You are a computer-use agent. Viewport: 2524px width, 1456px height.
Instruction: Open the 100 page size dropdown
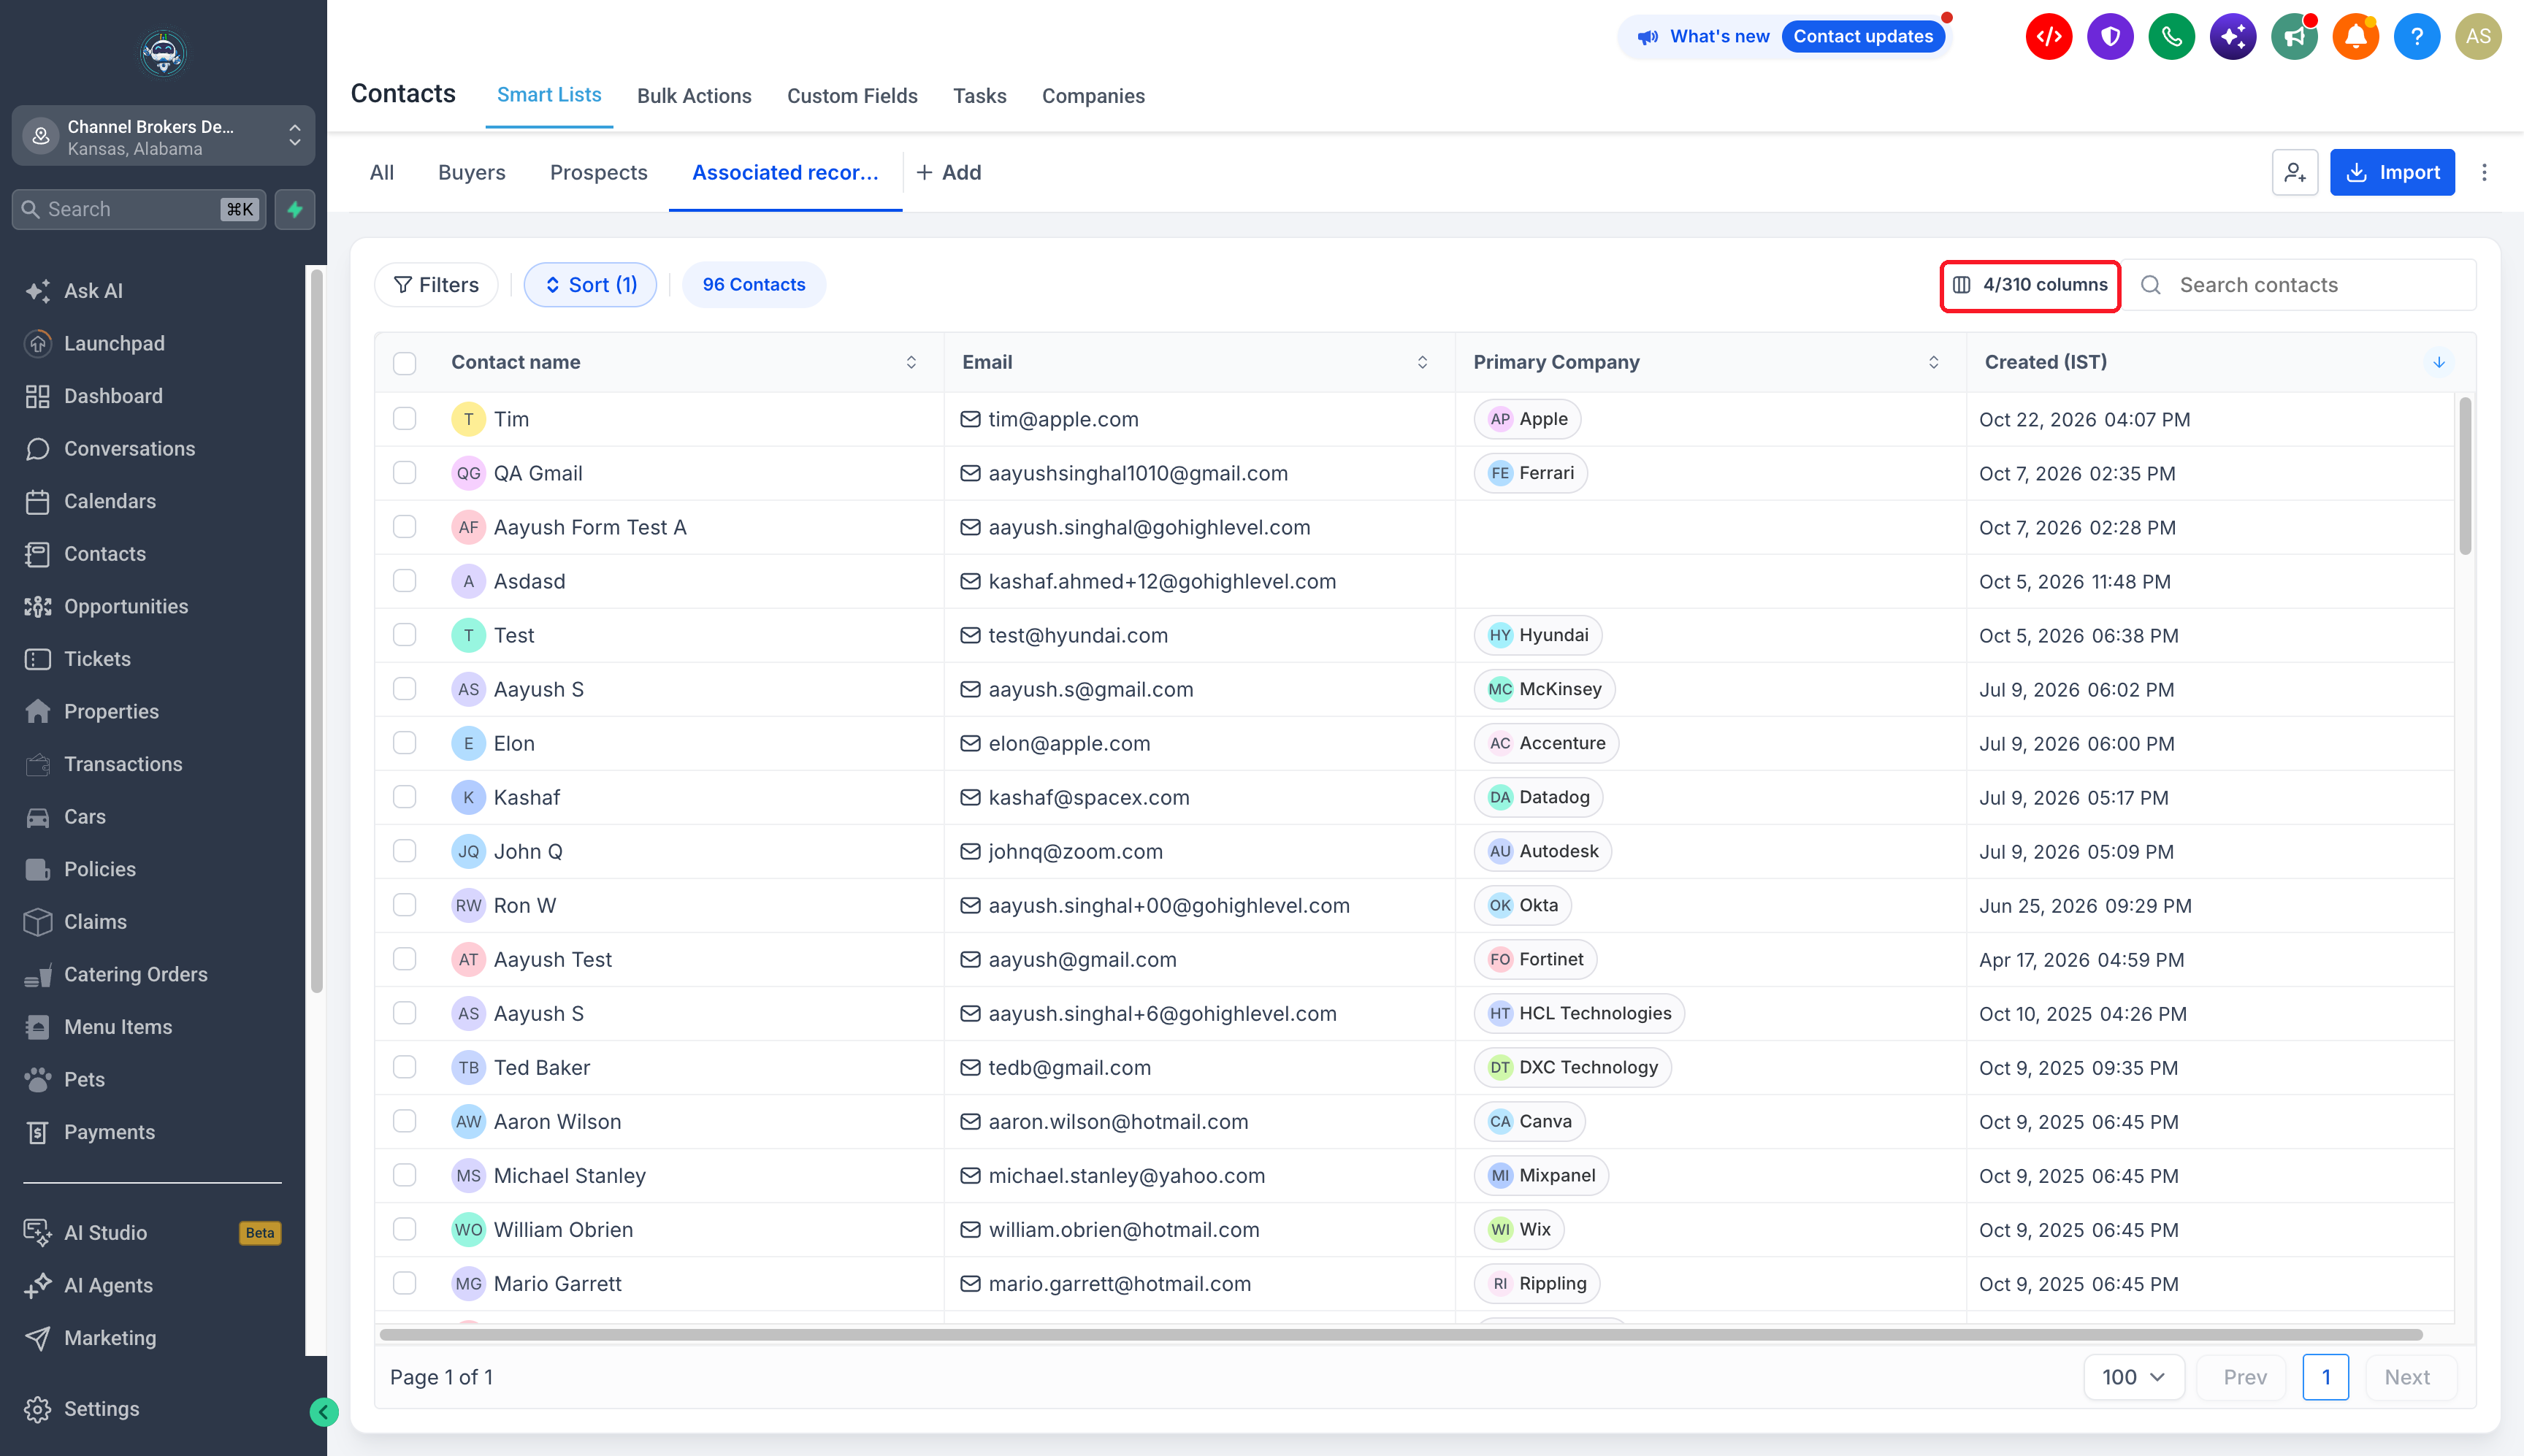[x=2133, y=1377]
